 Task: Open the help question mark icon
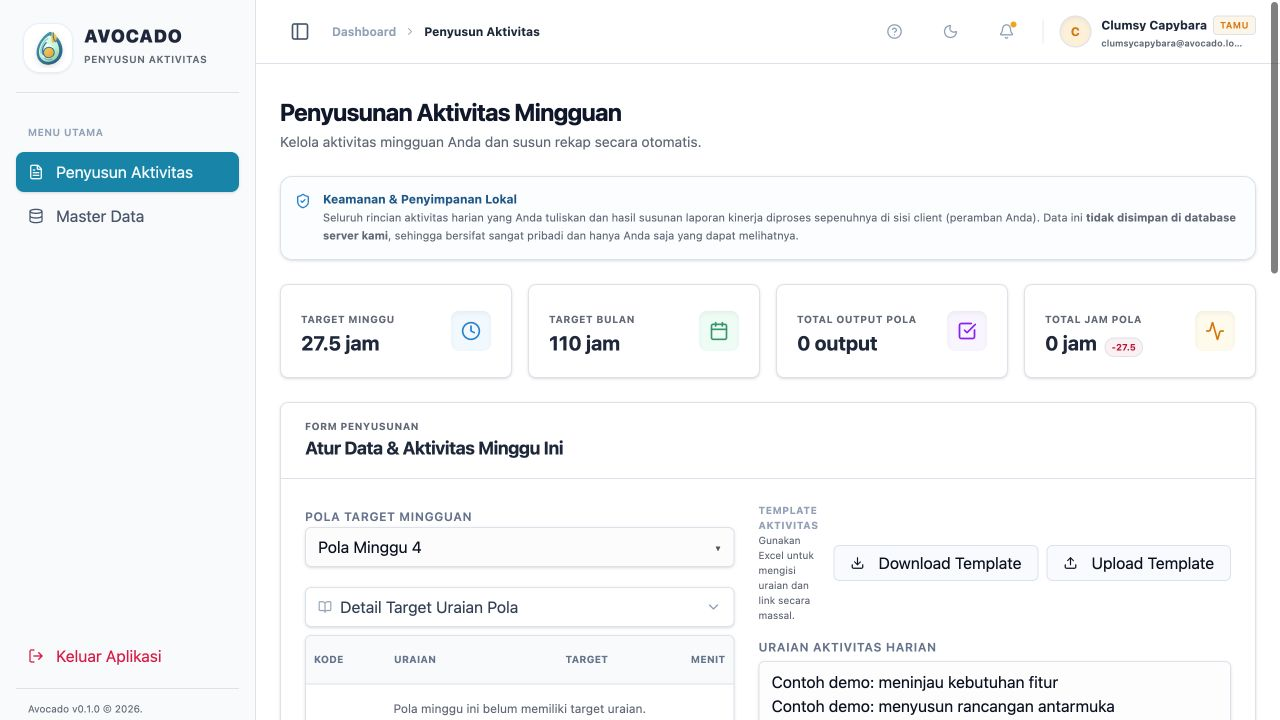click(x=895, y=32)
